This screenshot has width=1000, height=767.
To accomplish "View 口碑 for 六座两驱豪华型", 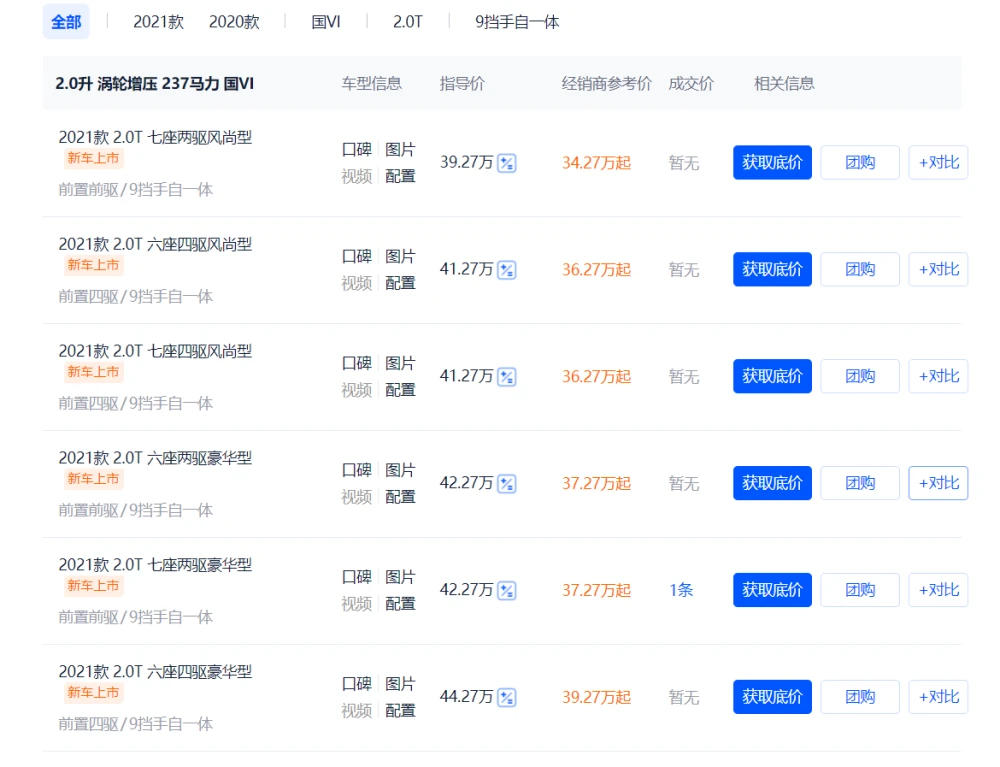I will click(x=357, y=471).
